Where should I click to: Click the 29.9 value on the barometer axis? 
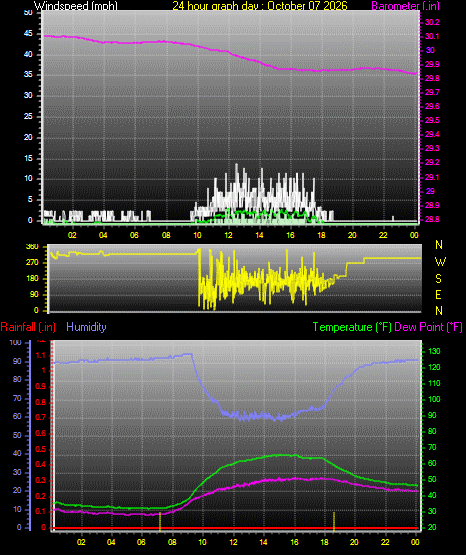(x=432, y=64)
